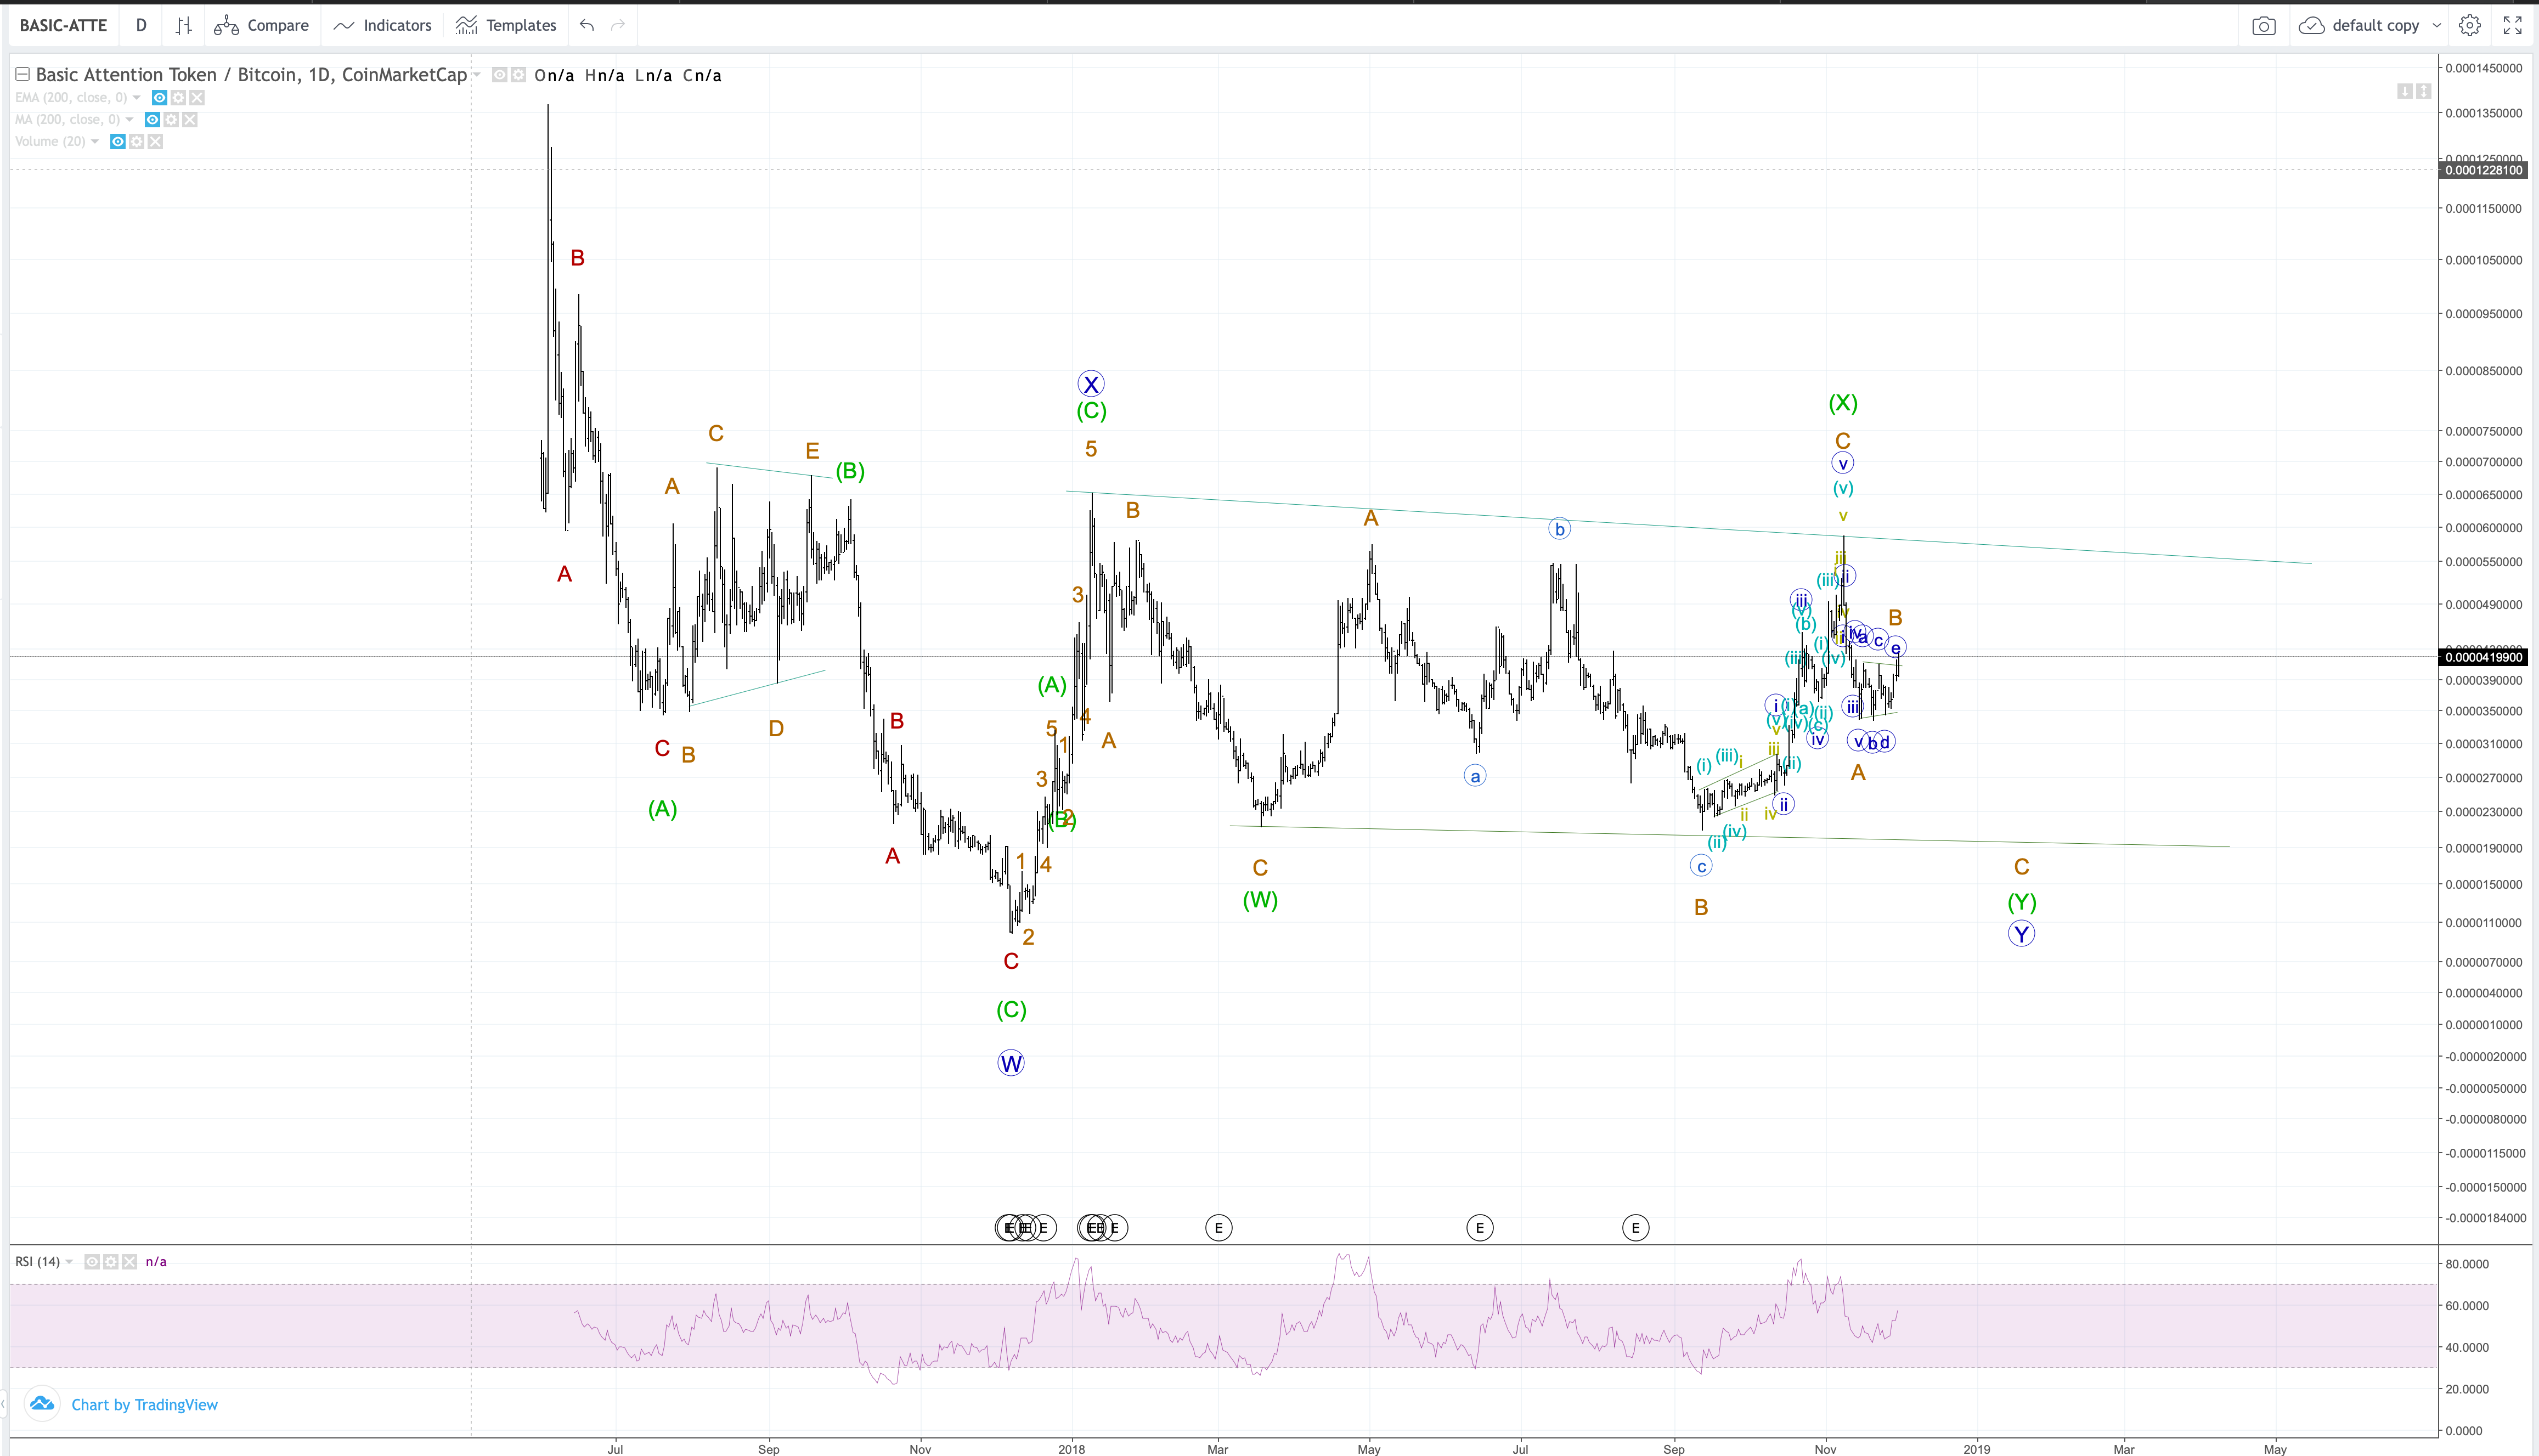Enter fullscreen mode via expand arrows icon

[x=2512, y=26]
